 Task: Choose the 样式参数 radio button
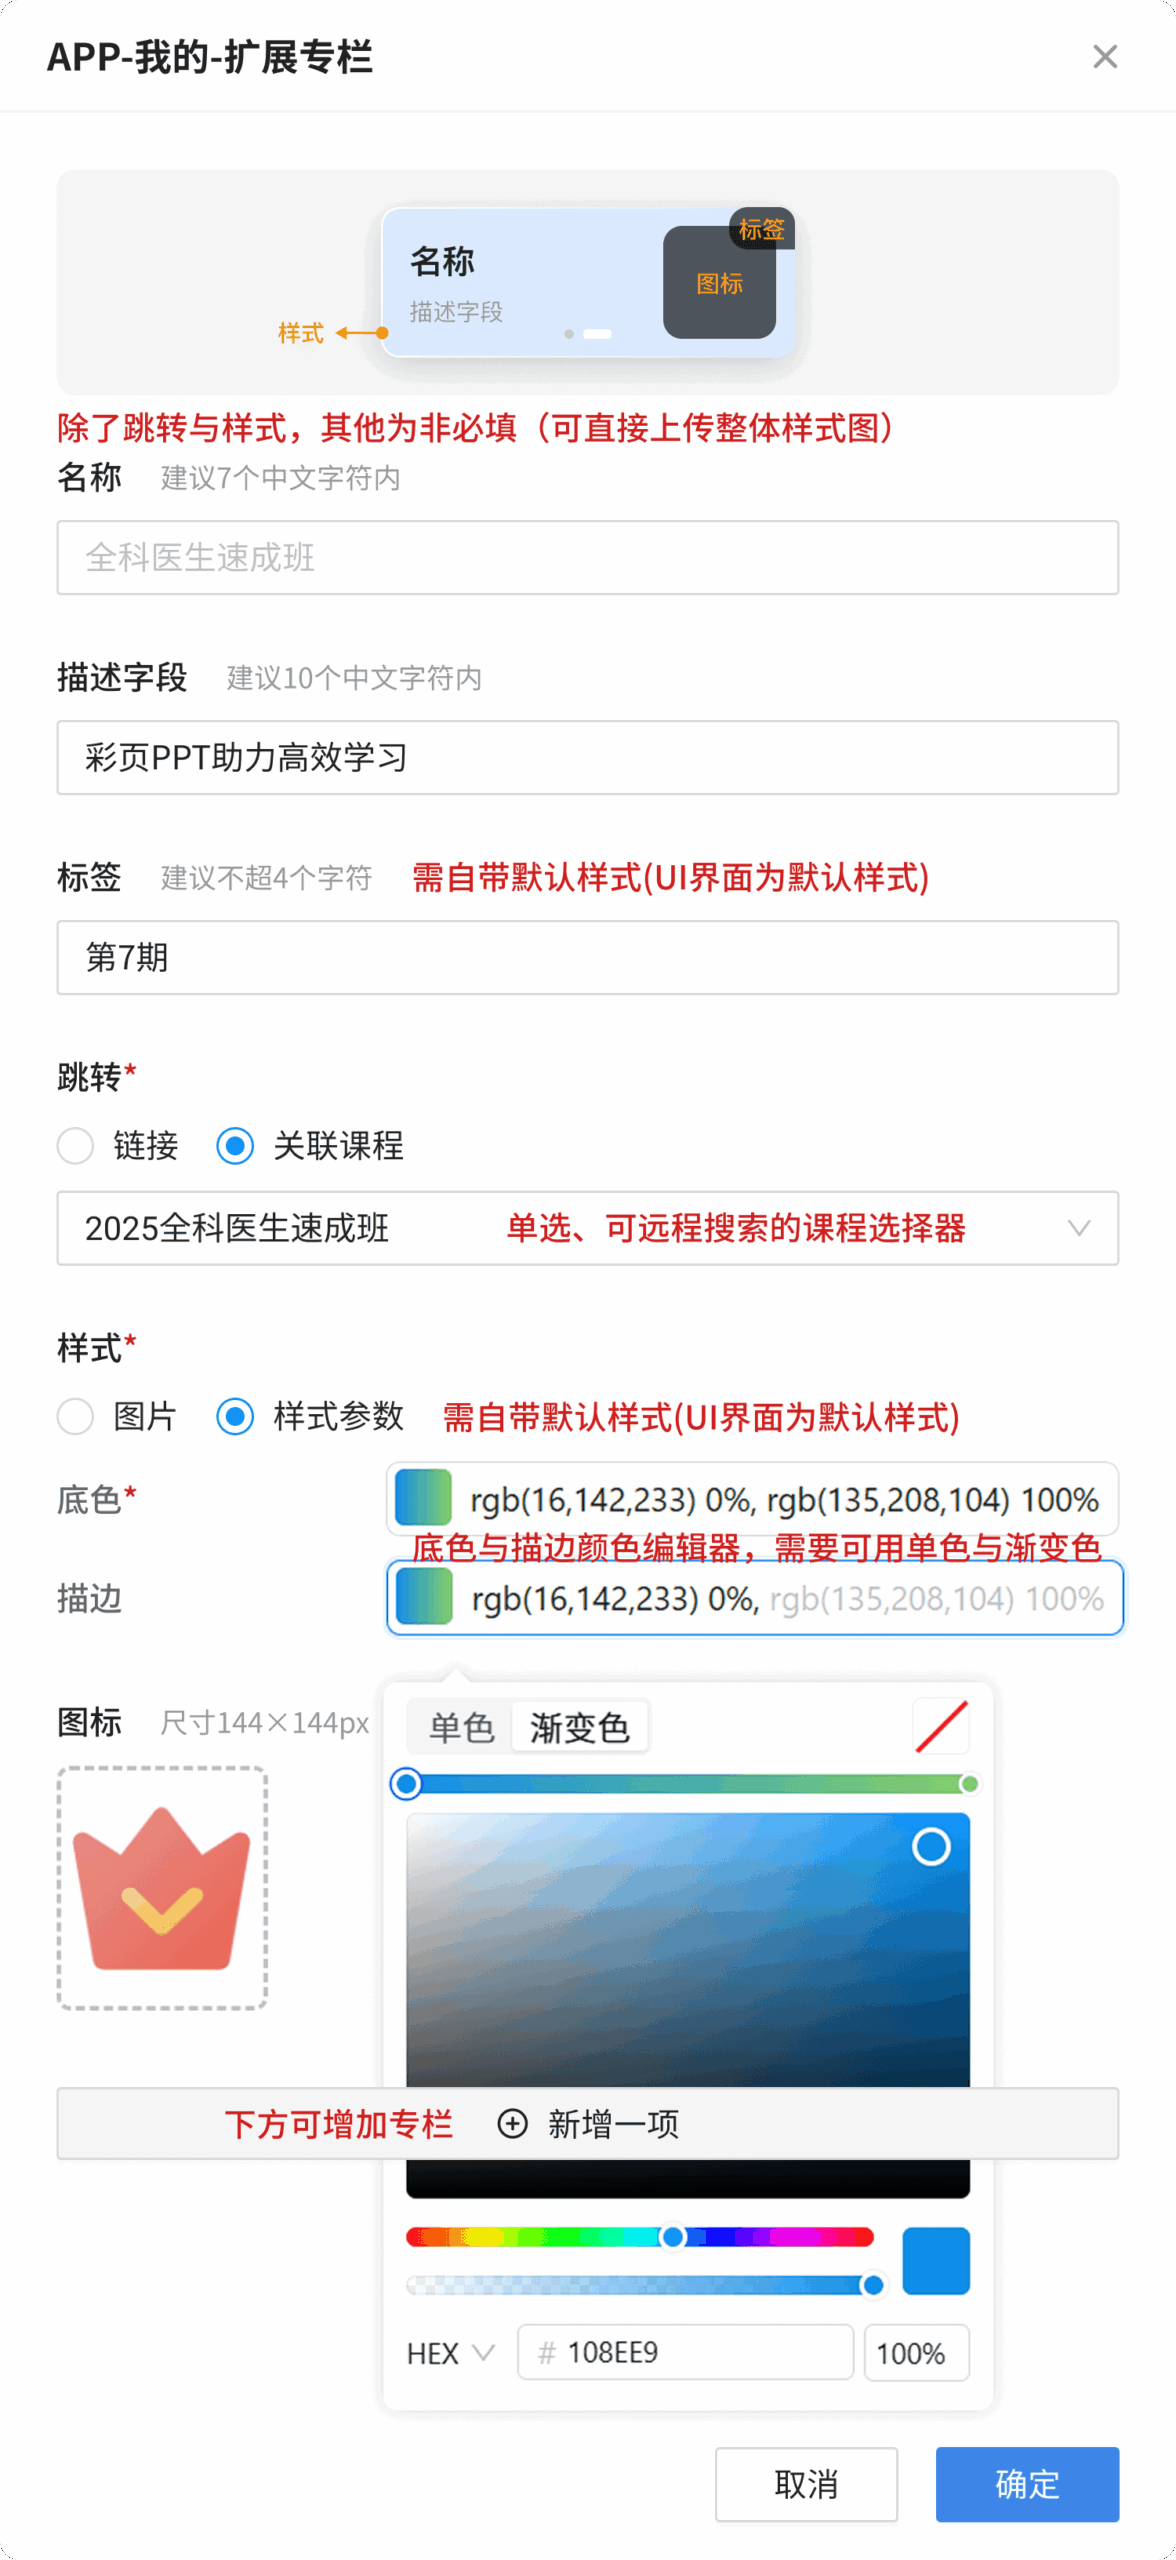[x=235, y=1416]
